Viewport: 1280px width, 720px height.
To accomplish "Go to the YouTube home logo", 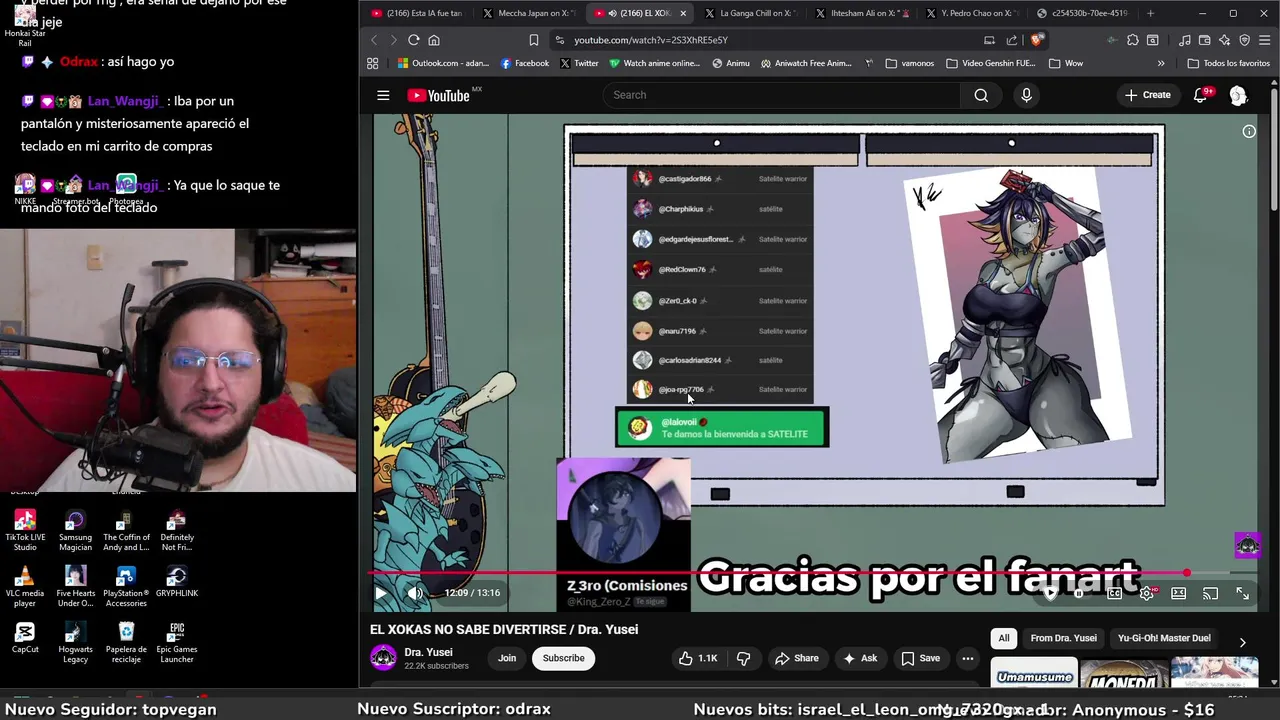I will (439, 95).
